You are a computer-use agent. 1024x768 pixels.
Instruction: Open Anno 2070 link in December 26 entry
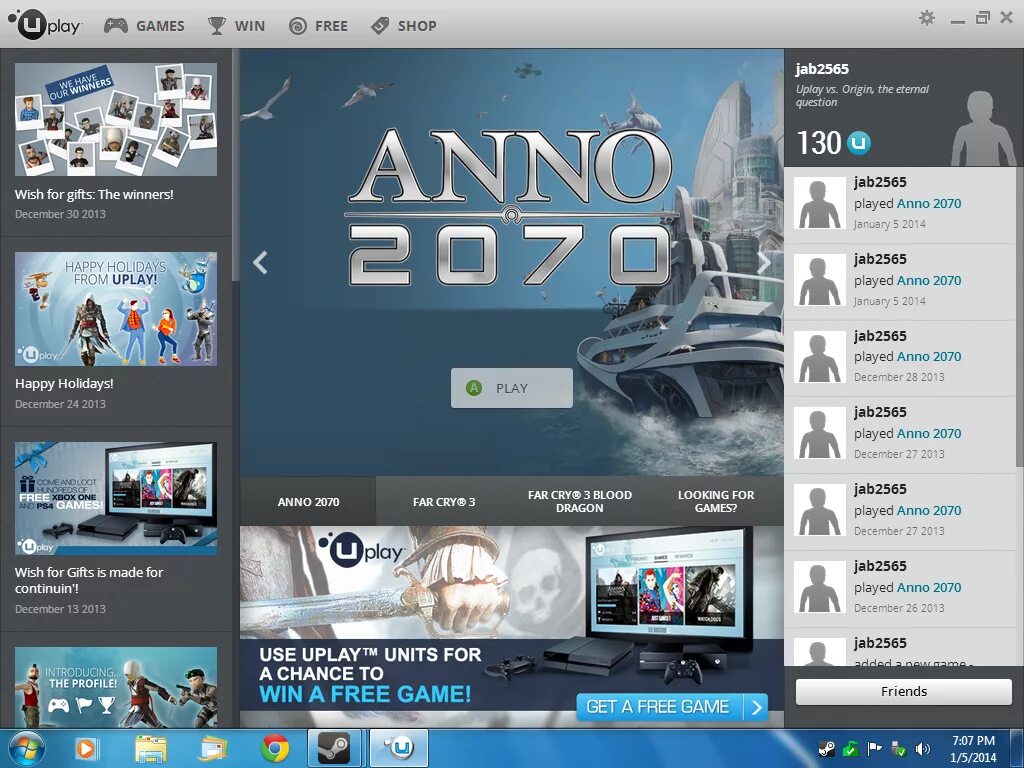tap(929, 587)
